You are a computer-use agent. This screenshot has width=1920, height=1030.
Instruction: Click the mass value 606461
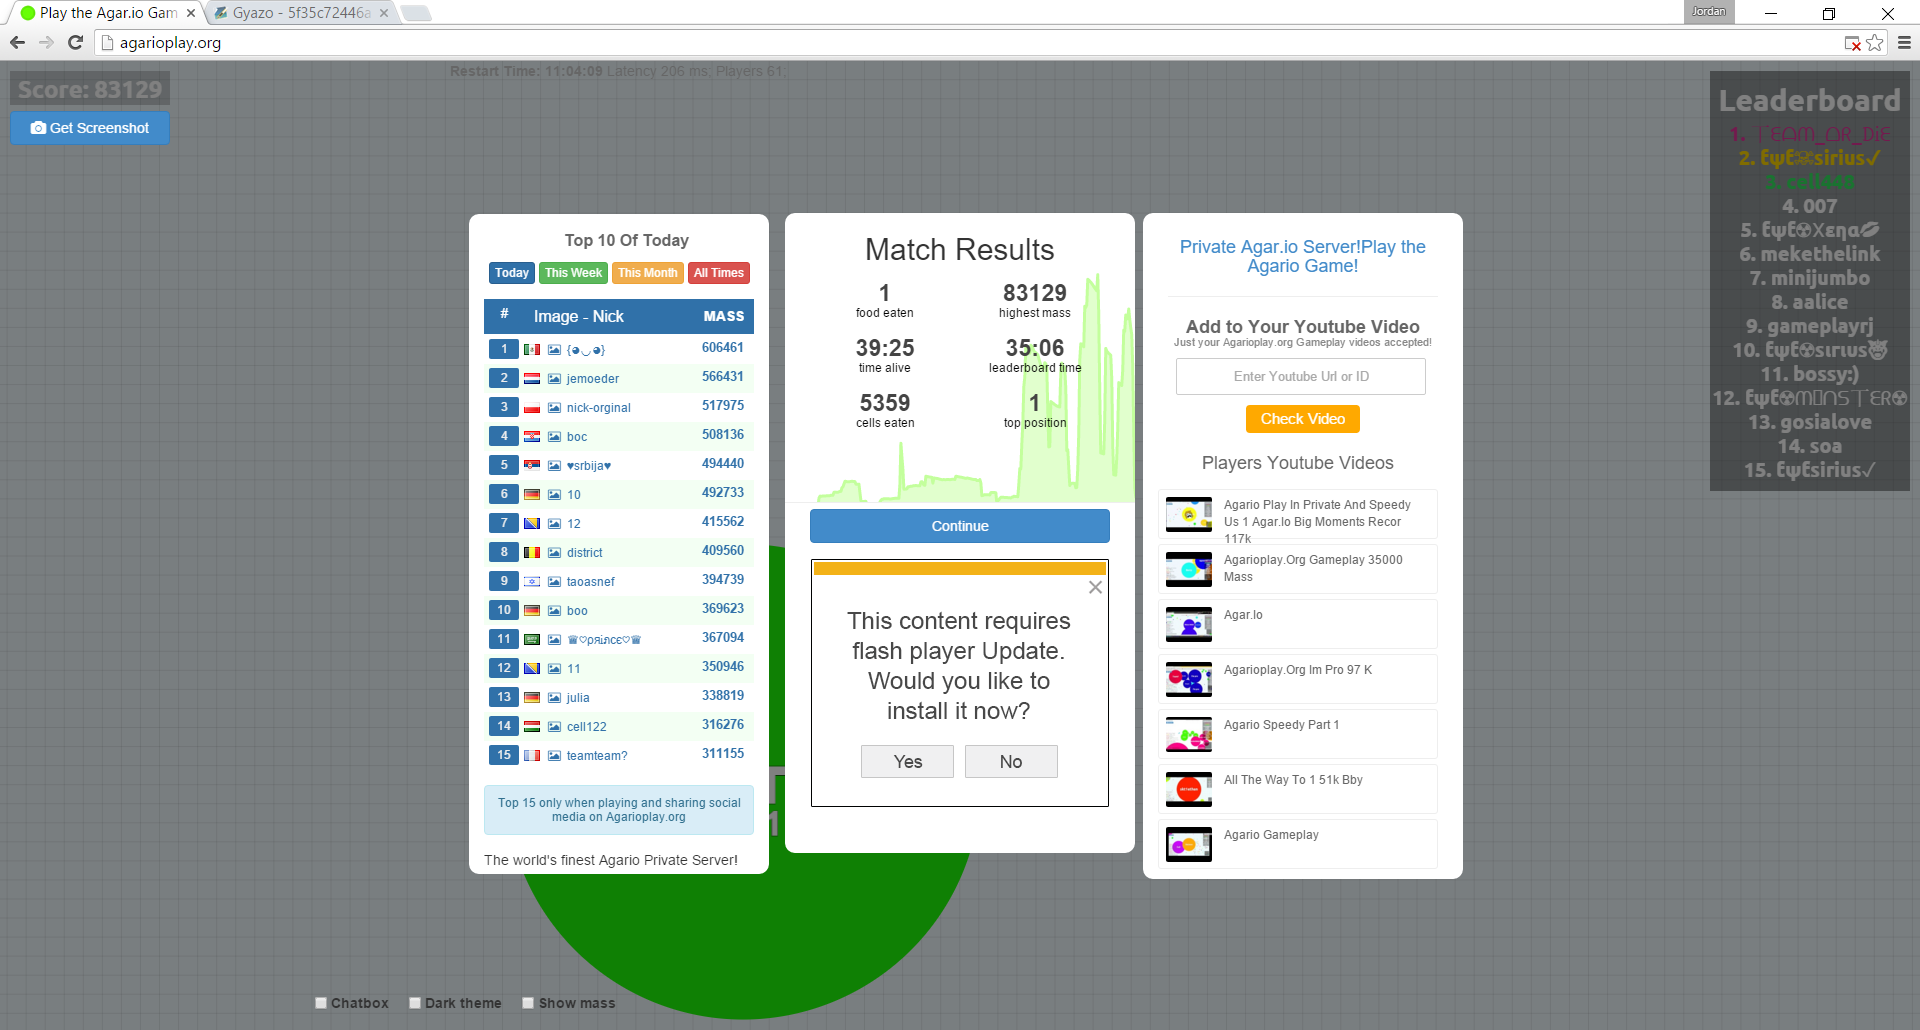coord(723,348)
